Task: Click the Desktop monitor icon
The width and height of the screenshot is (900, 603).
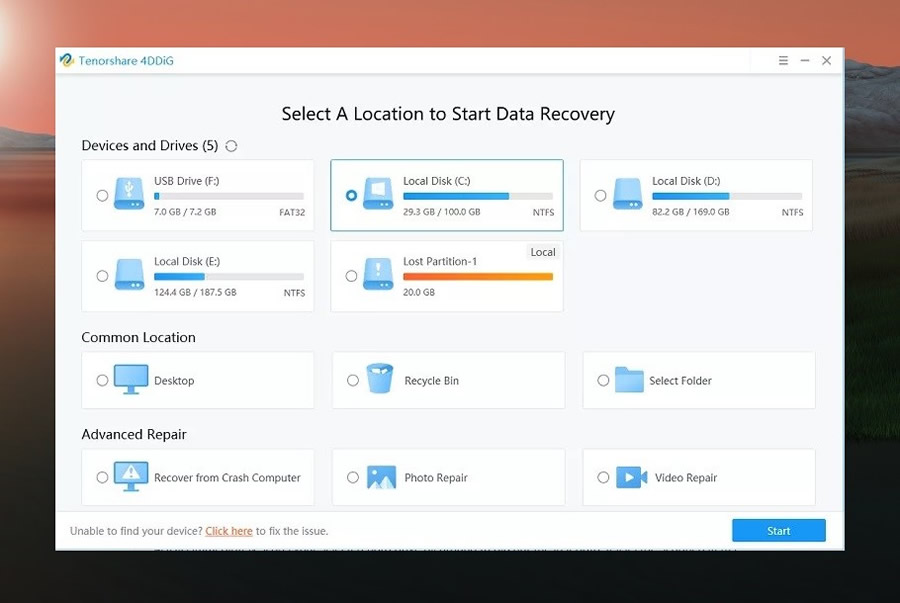Action: (x=131, y=379)
